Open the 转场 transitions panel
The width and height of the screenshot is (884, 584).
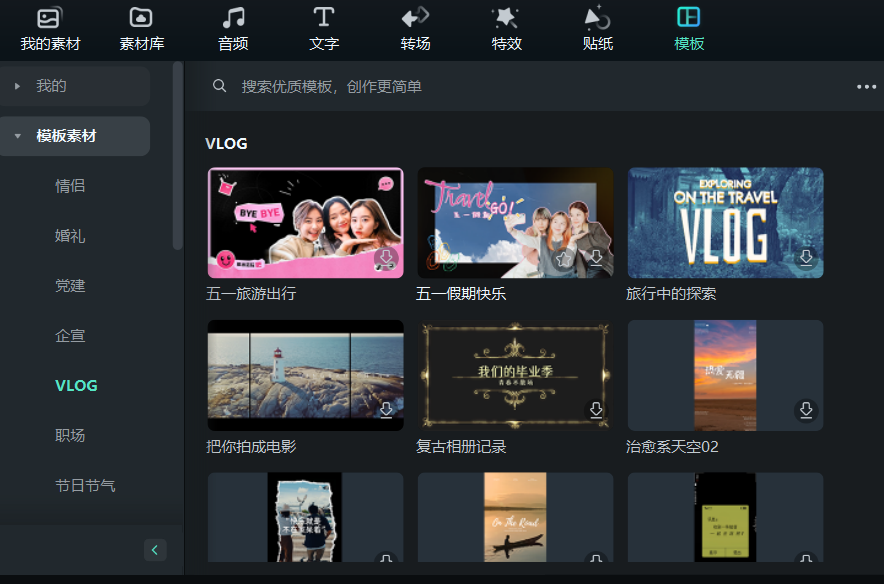click(414, 27)
